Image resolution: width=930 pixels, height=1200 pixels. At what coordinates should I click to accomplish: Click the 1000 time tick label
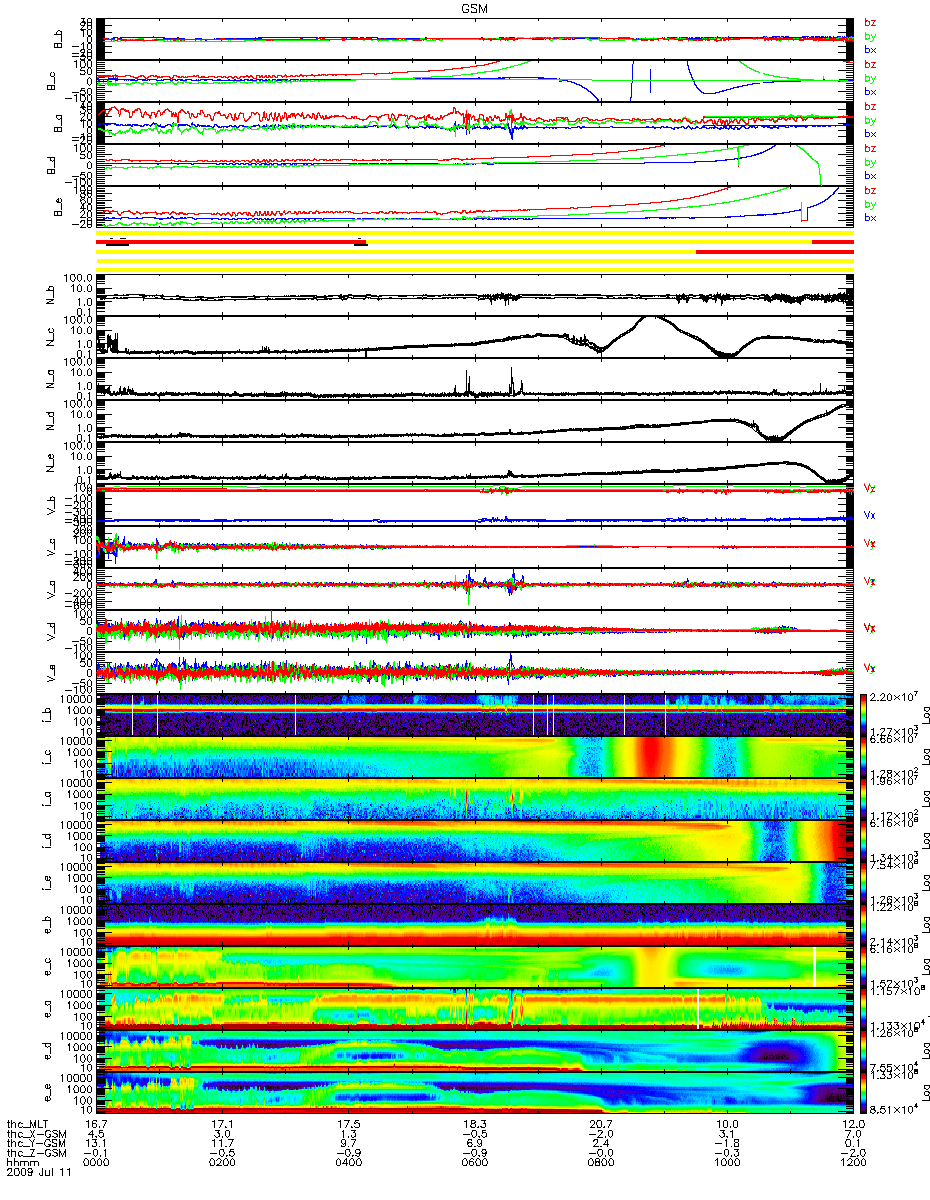[x=726, y=1162]
